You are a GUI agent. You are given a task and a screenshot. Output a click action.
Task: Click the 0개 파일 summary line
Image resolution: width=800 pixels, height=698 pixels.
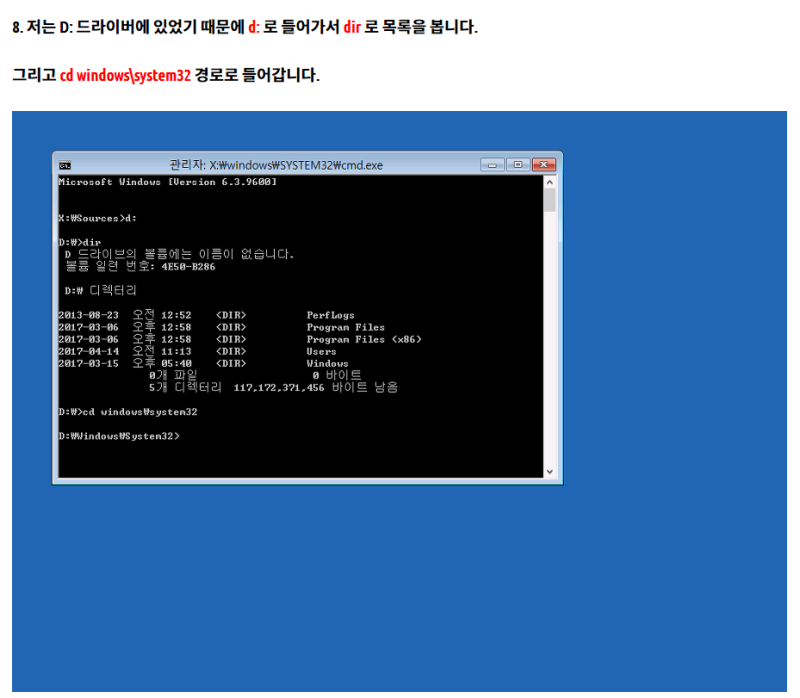255,376
